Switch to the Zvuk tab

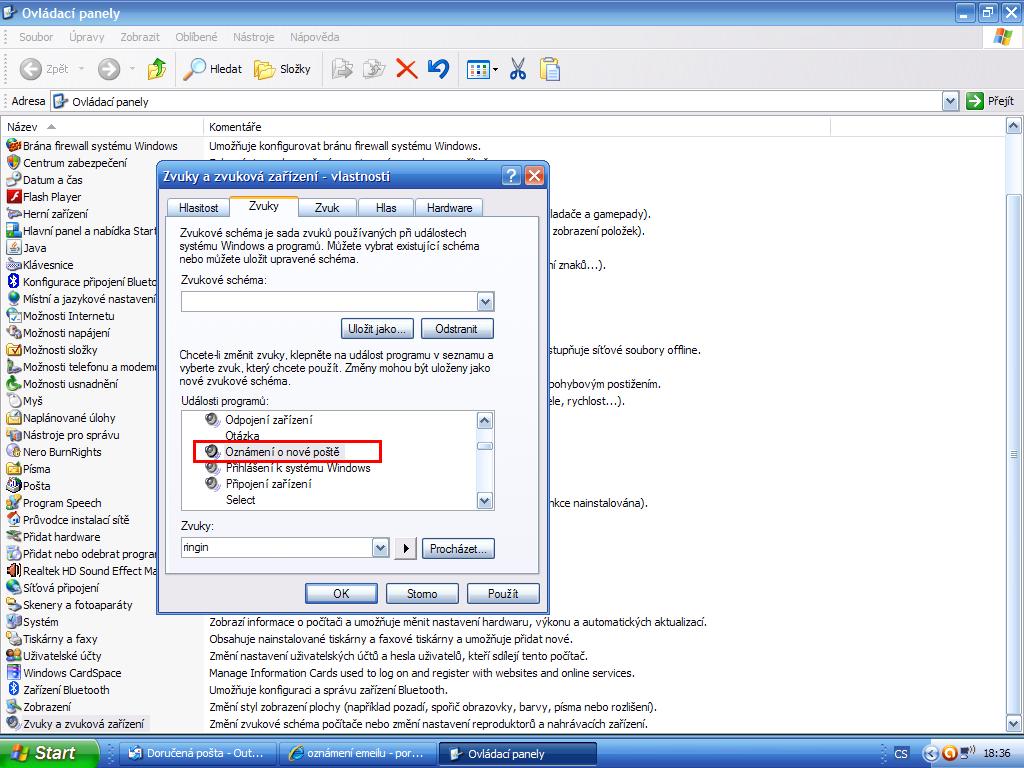pos(327,208)
